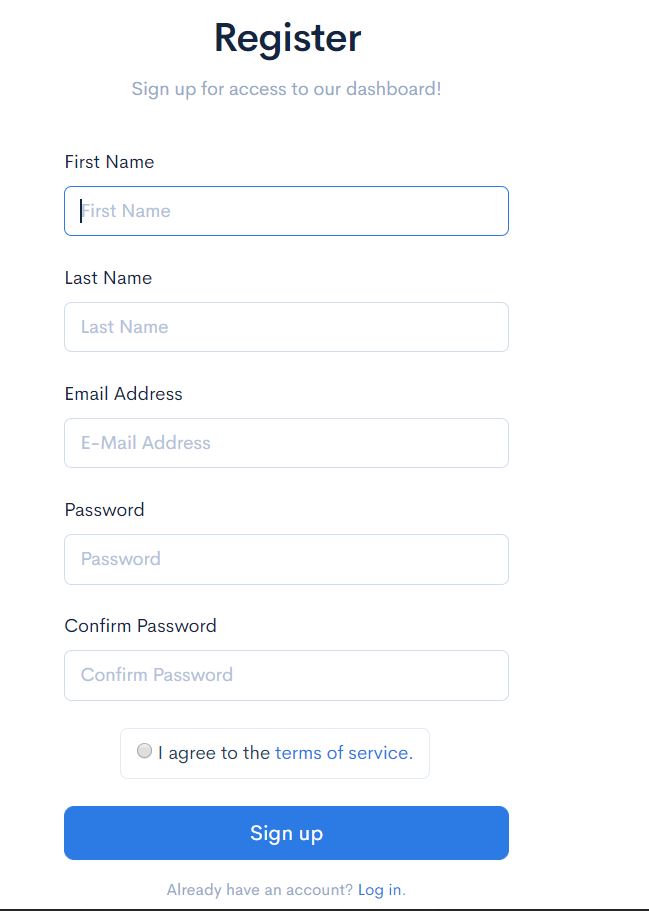649x911 pixels.
Task: Click the Last Name field label
Action: (x=109, y=278)
